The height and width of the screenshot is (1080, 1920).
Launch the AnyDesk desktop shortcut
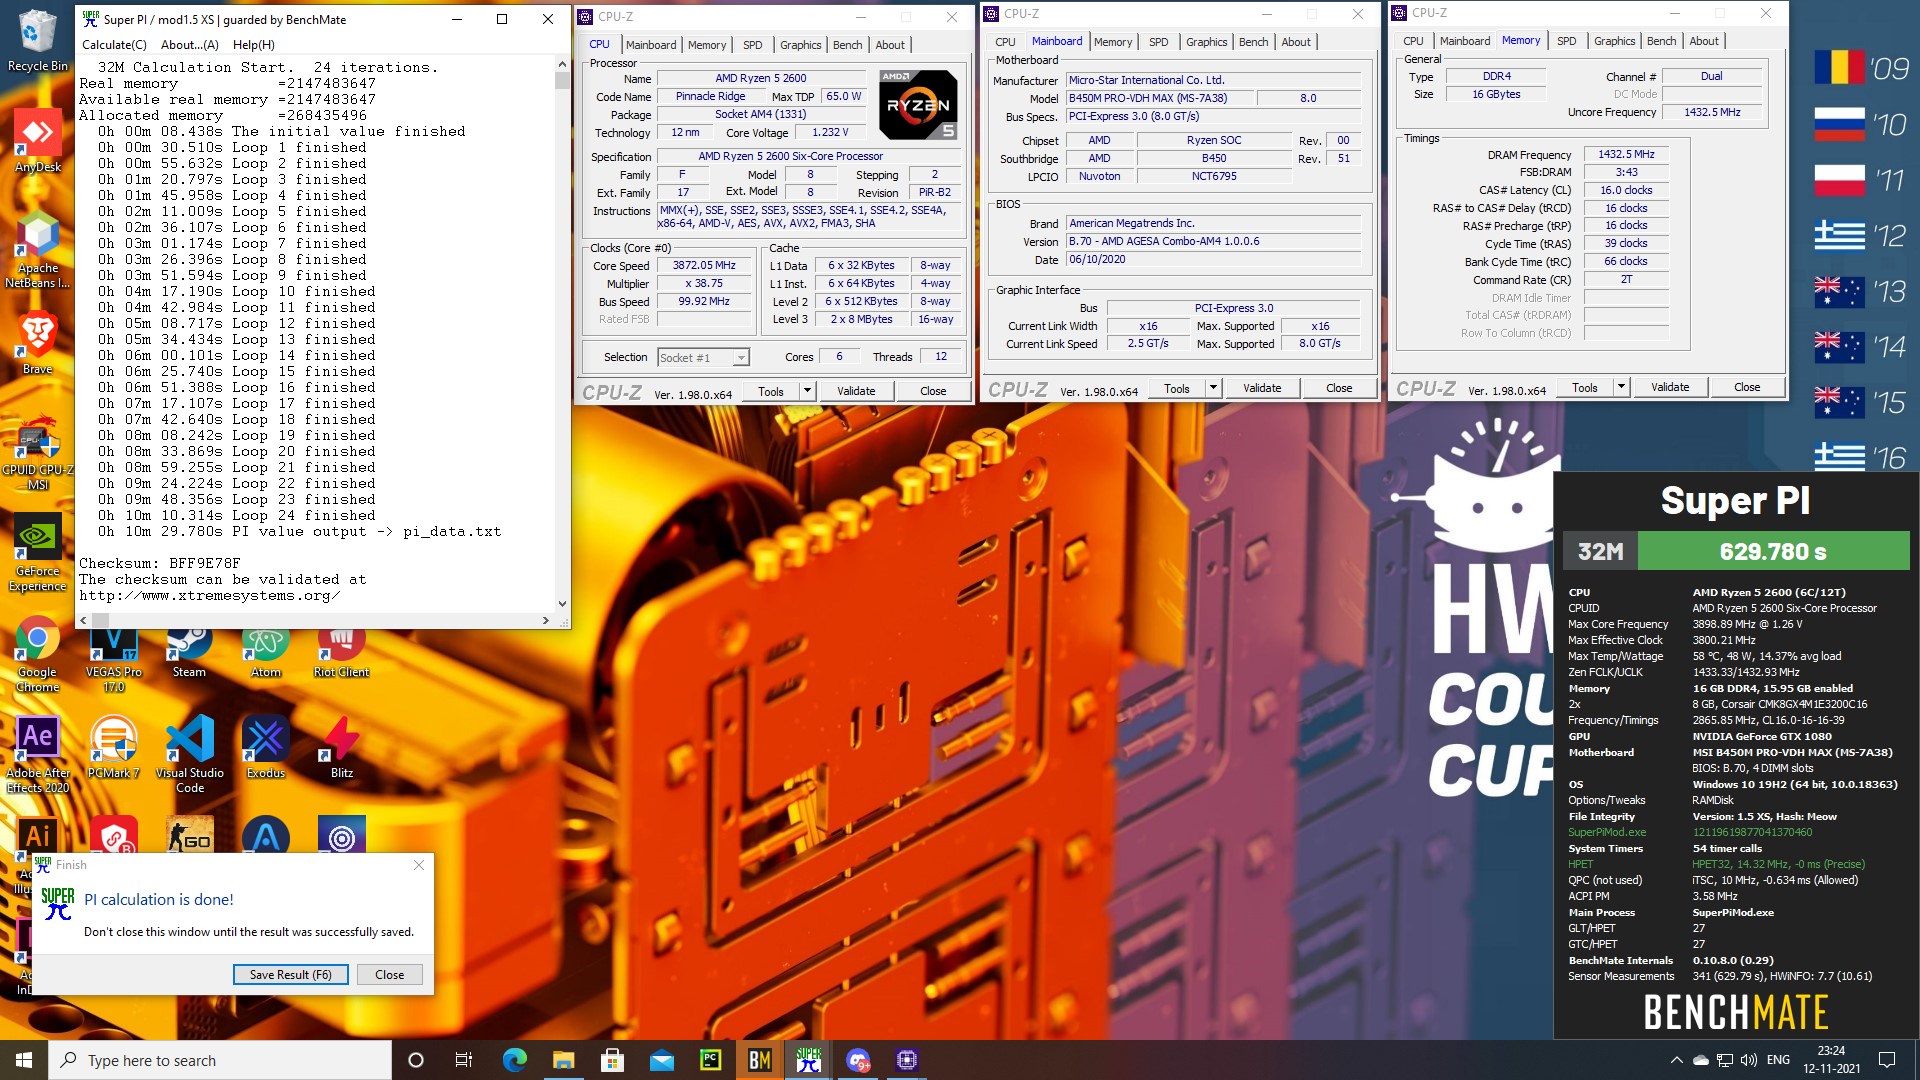[x=37, y=140]
